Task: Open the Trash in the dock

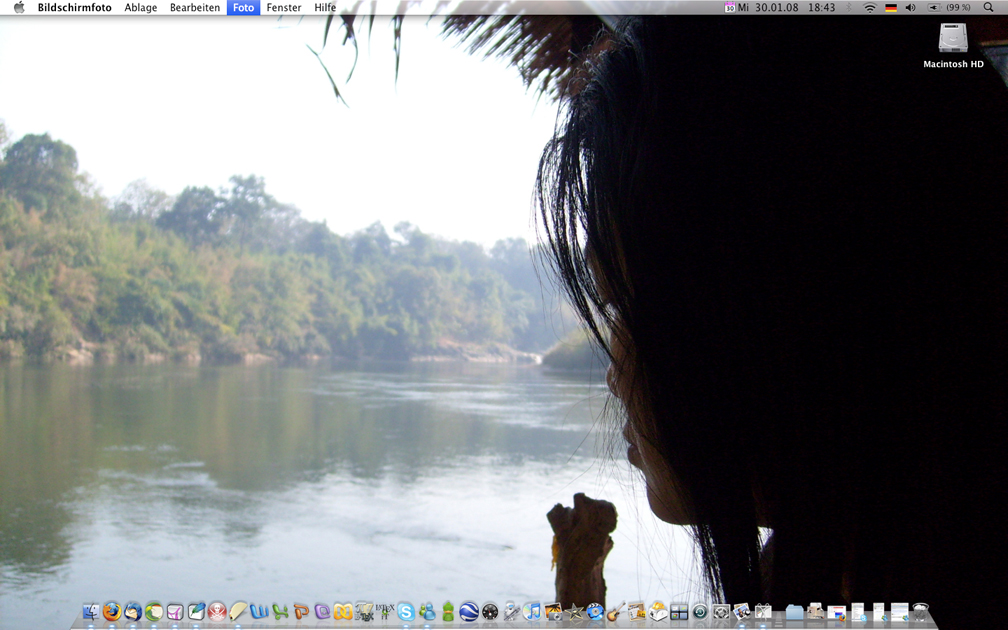Action: click(x=920, y=612)
